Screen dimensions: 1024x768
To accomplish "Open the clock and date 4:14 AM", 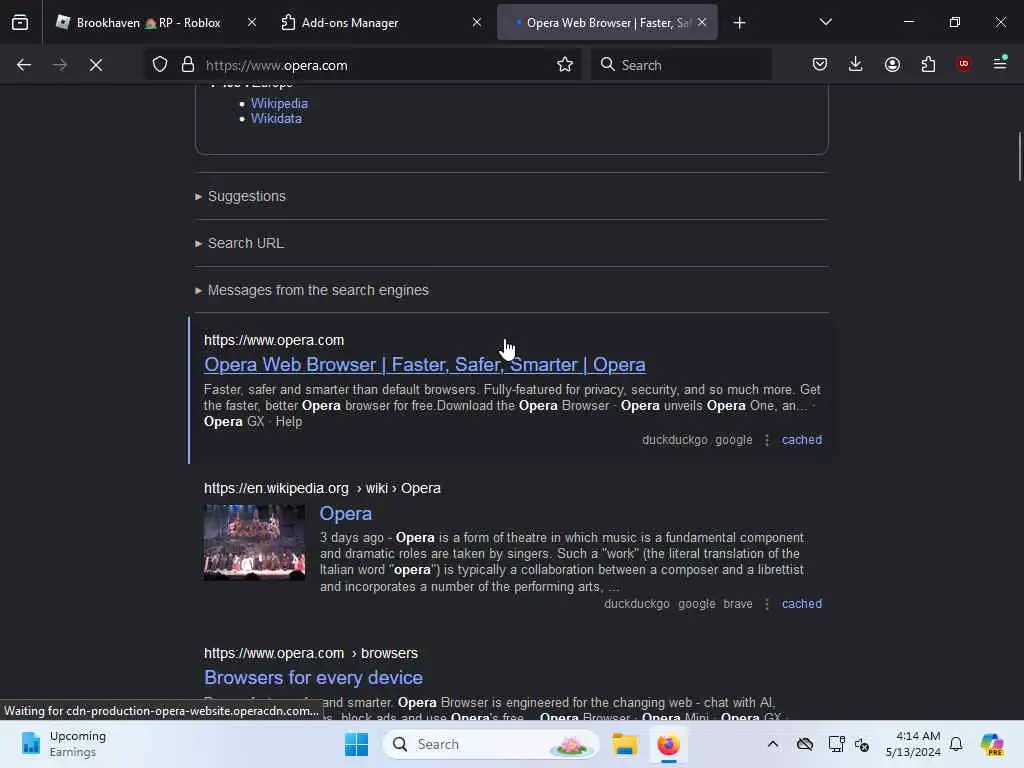I will click(913, 744).
